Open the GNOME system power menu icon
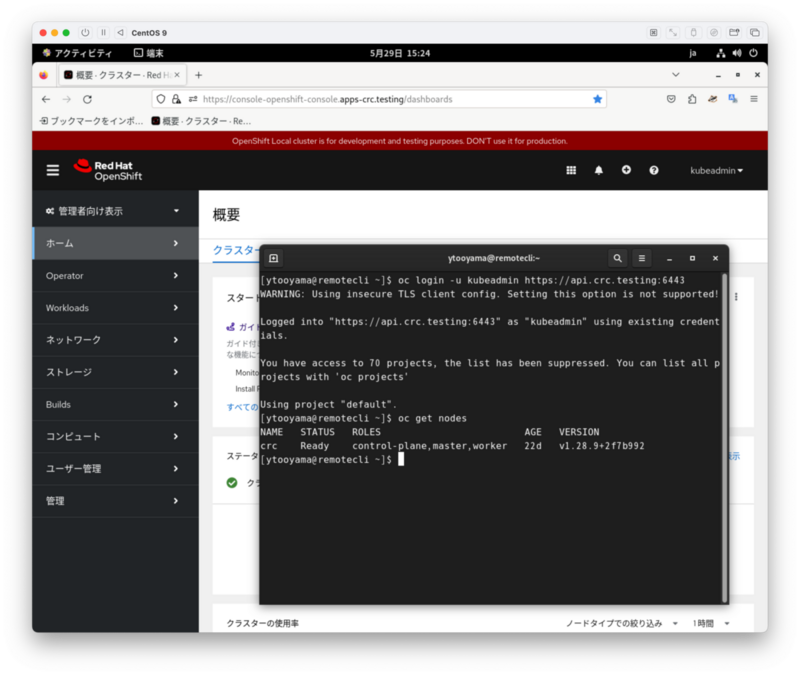The width and height of the screenshot is (800, 675). point(753,53)
